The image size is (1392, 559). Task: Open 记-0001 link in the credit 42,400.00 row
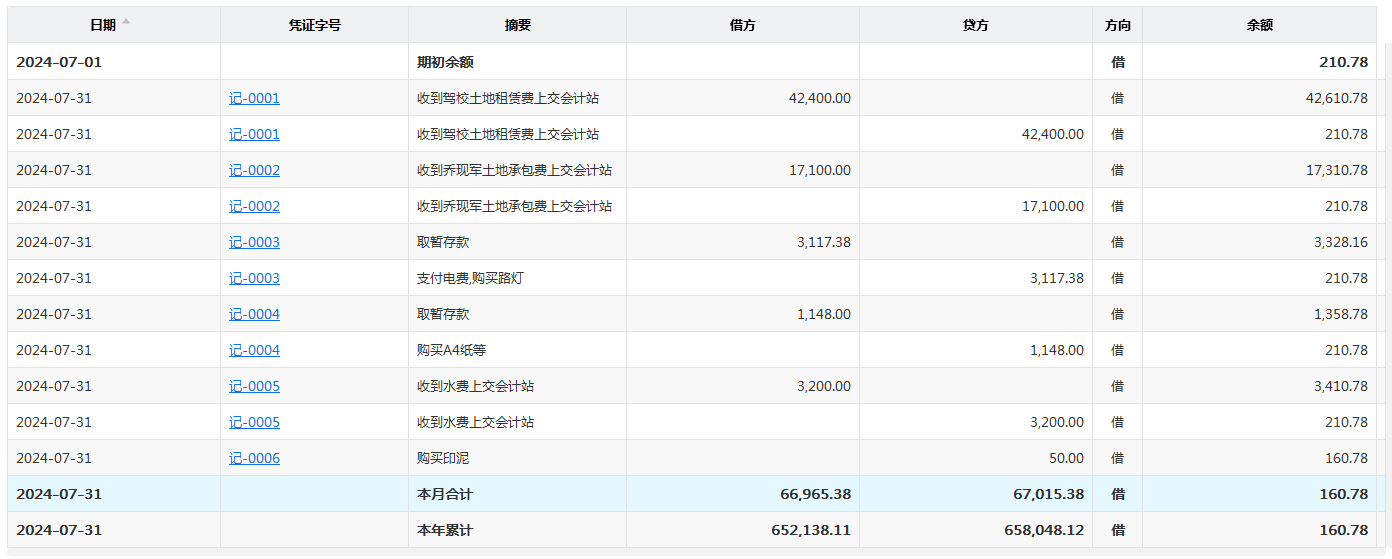point(254,134)
